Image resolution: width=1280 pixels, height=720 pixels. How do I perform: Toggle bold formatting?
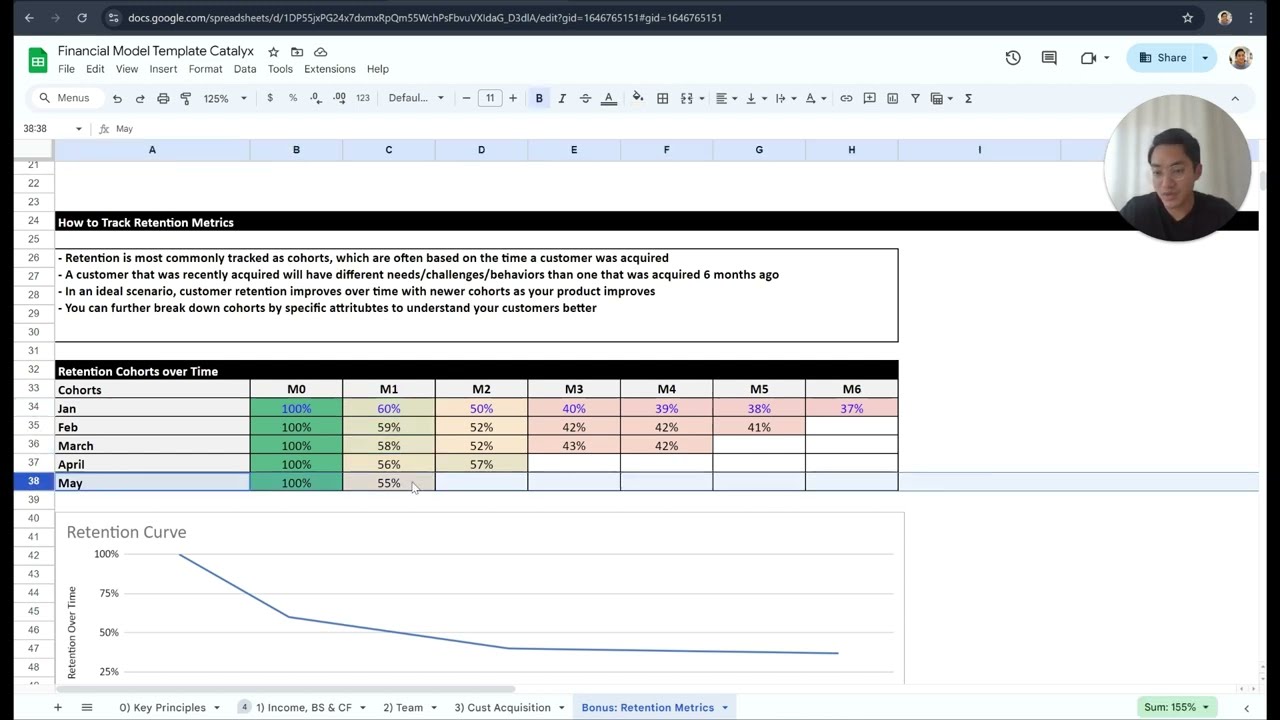tap(539, 98)
